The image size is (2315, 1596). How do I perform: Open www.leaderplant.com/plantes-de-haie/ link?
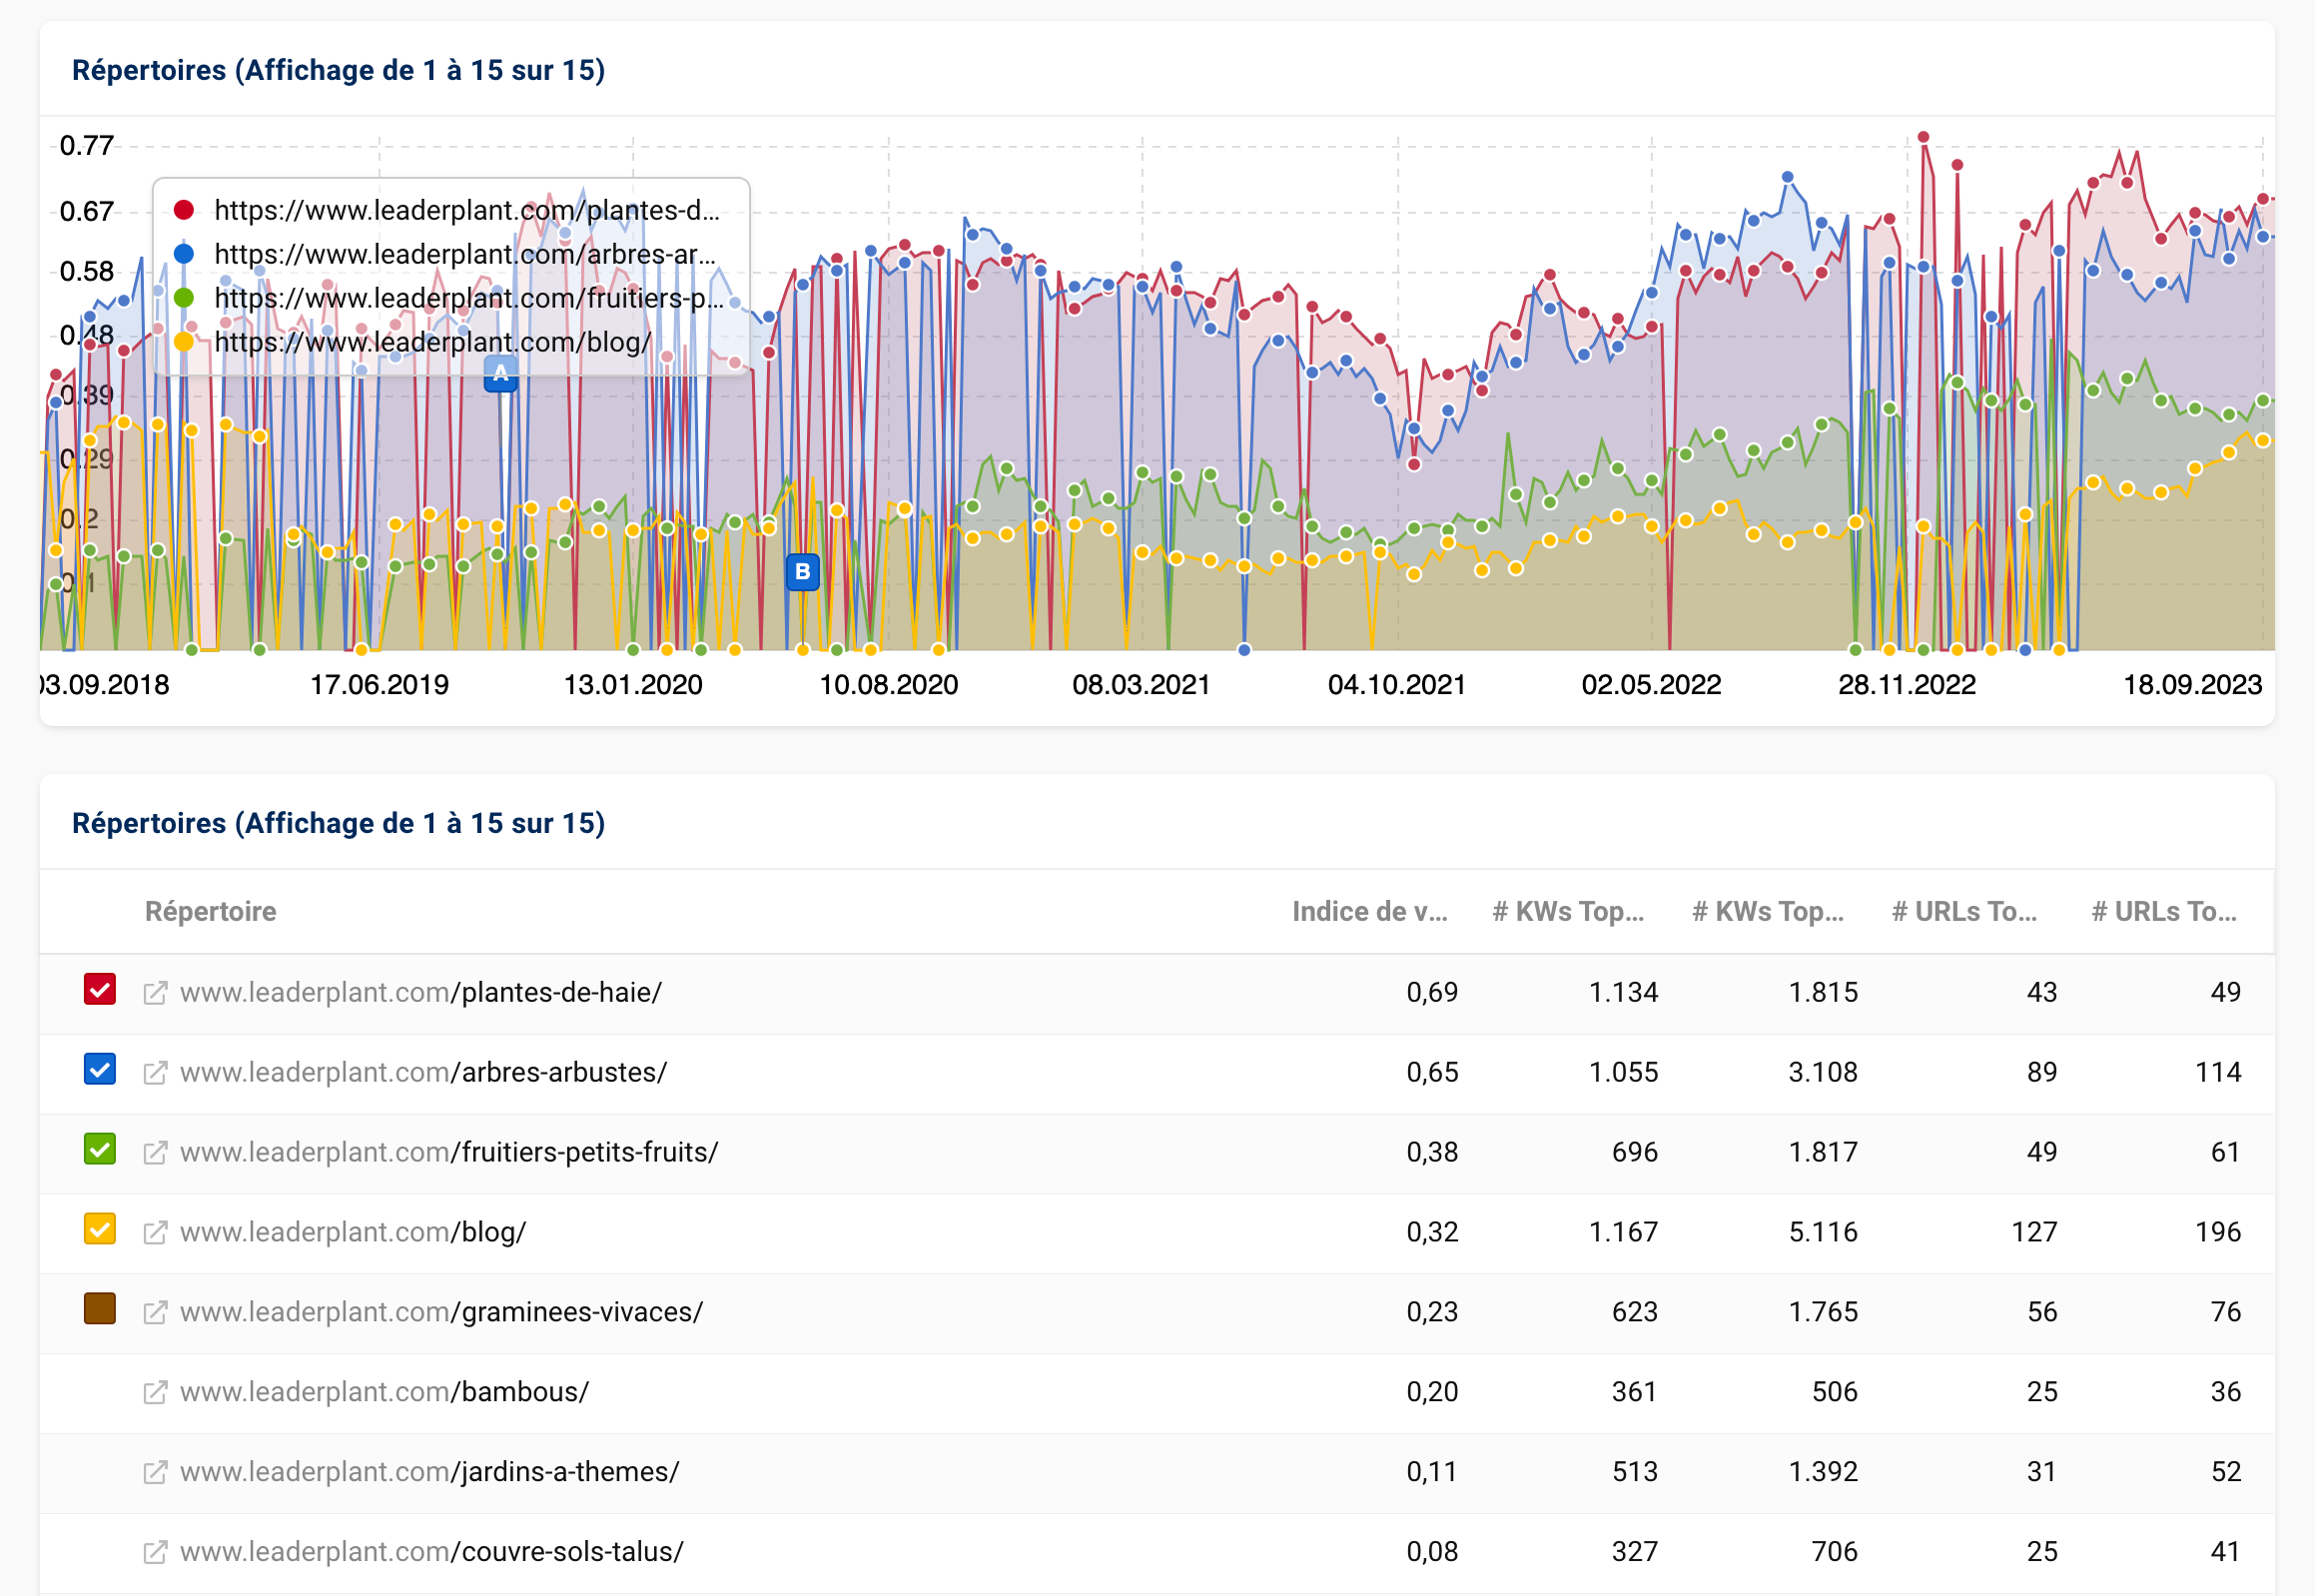click(421, 993)
